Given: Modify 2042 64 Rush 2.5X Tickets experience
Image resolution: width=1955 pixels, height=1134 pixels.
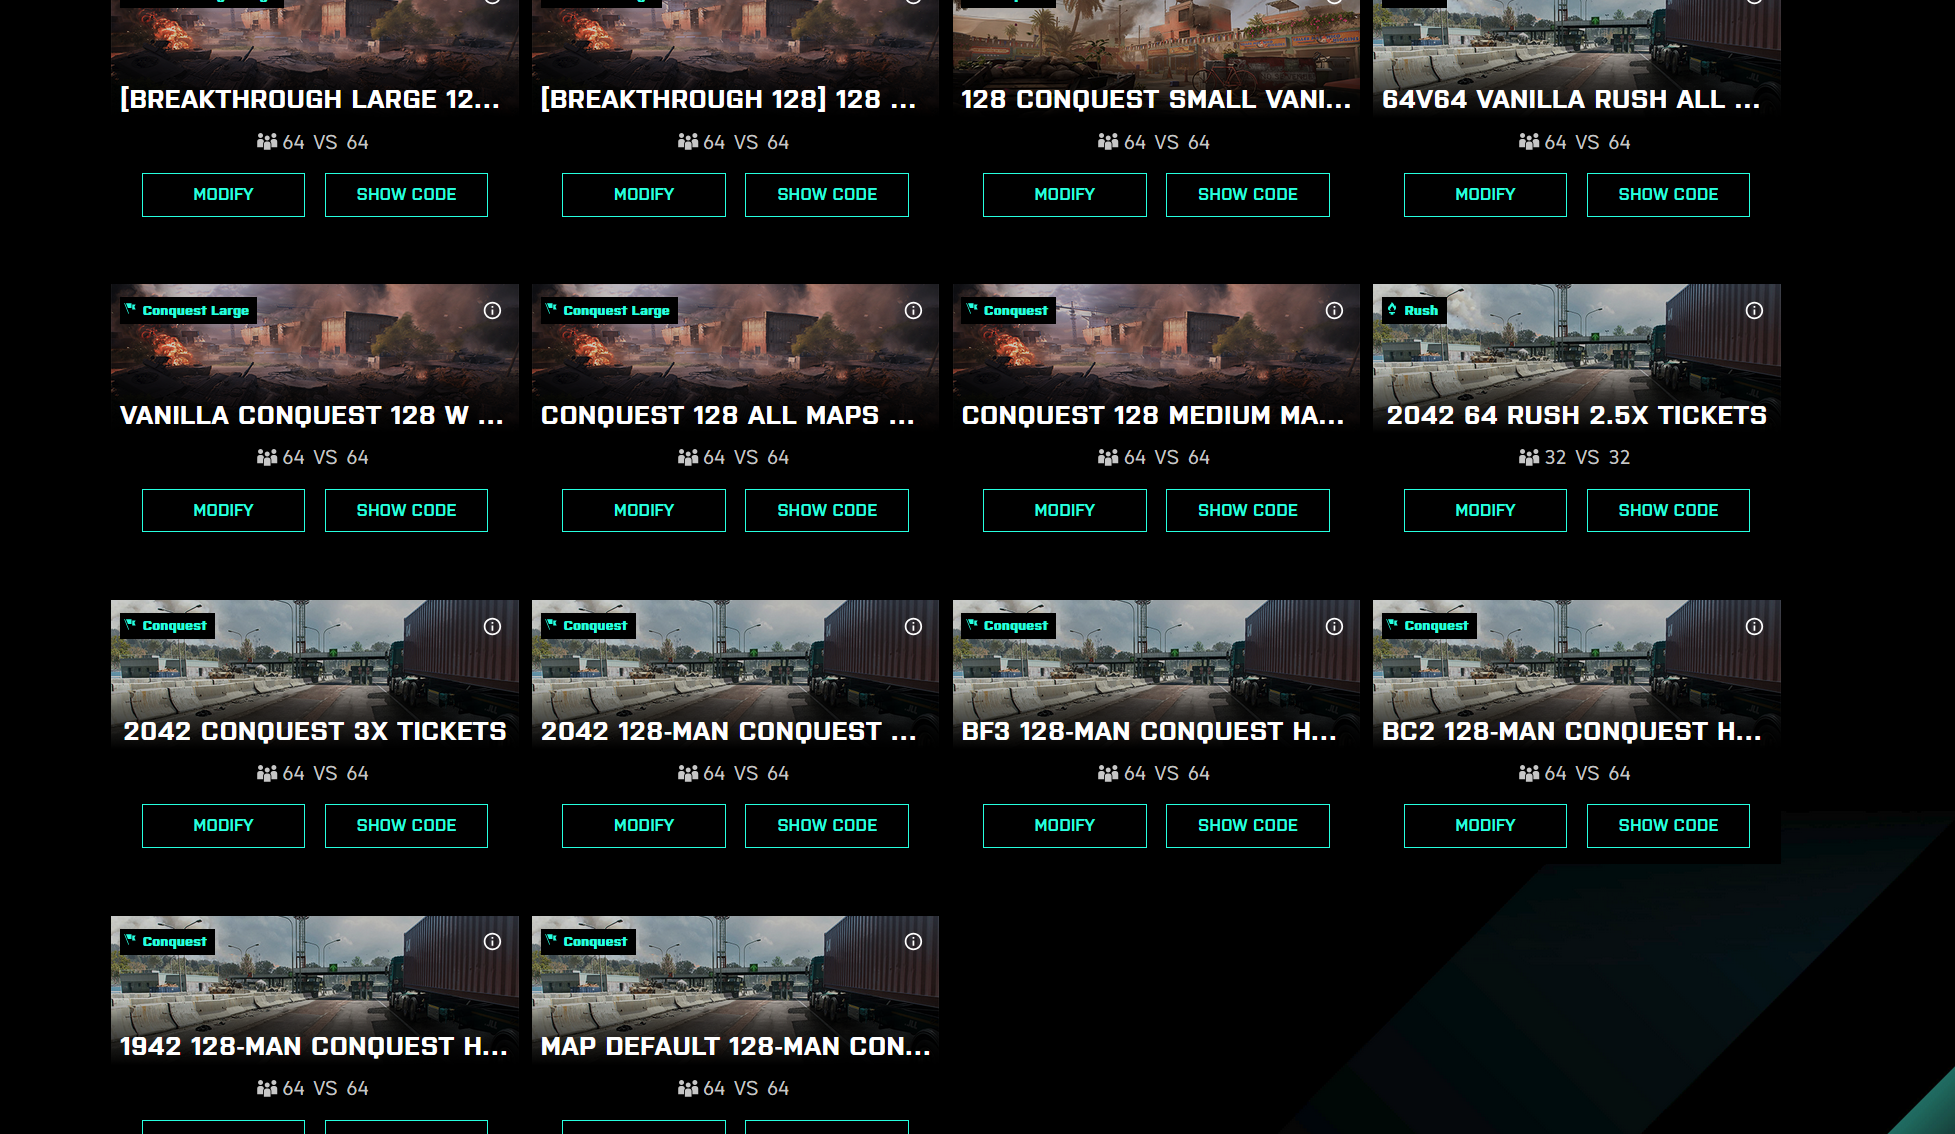Looking at the screenshot, I should tap(1485, 510).
